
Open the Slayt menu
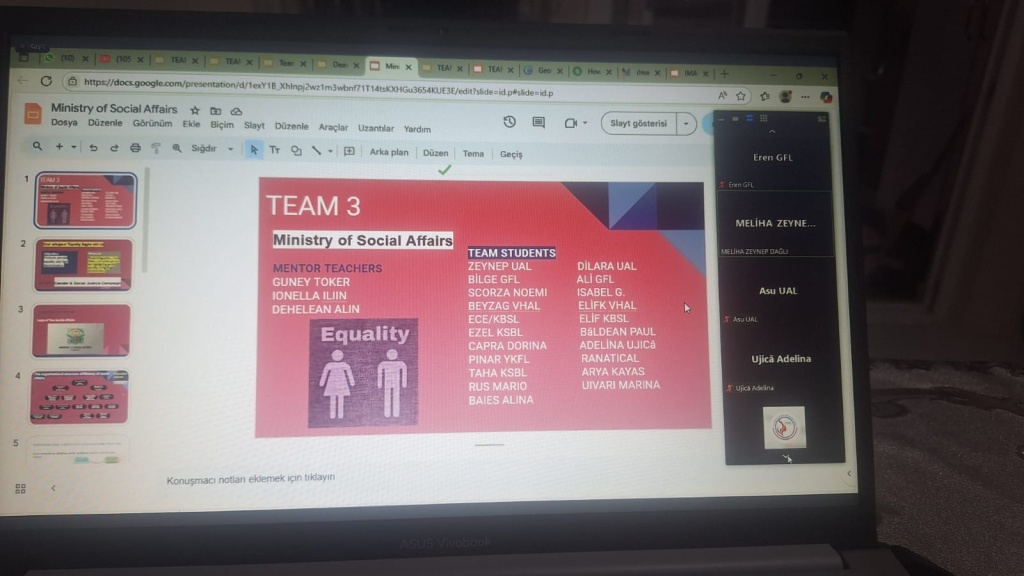[x=254, y=125]
